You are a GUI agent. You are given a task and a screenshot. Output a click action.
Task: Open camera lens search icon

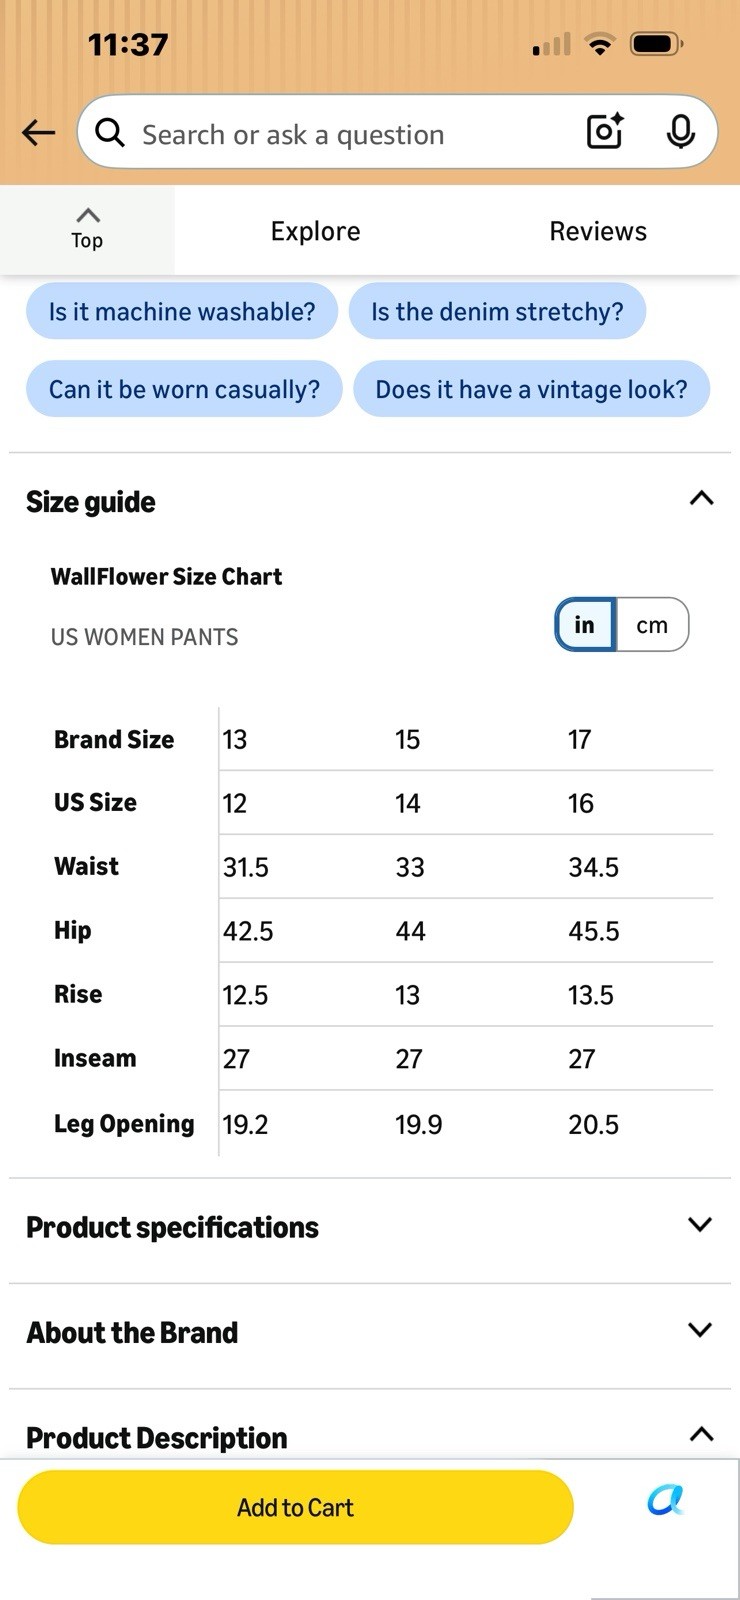coord(605,132)
